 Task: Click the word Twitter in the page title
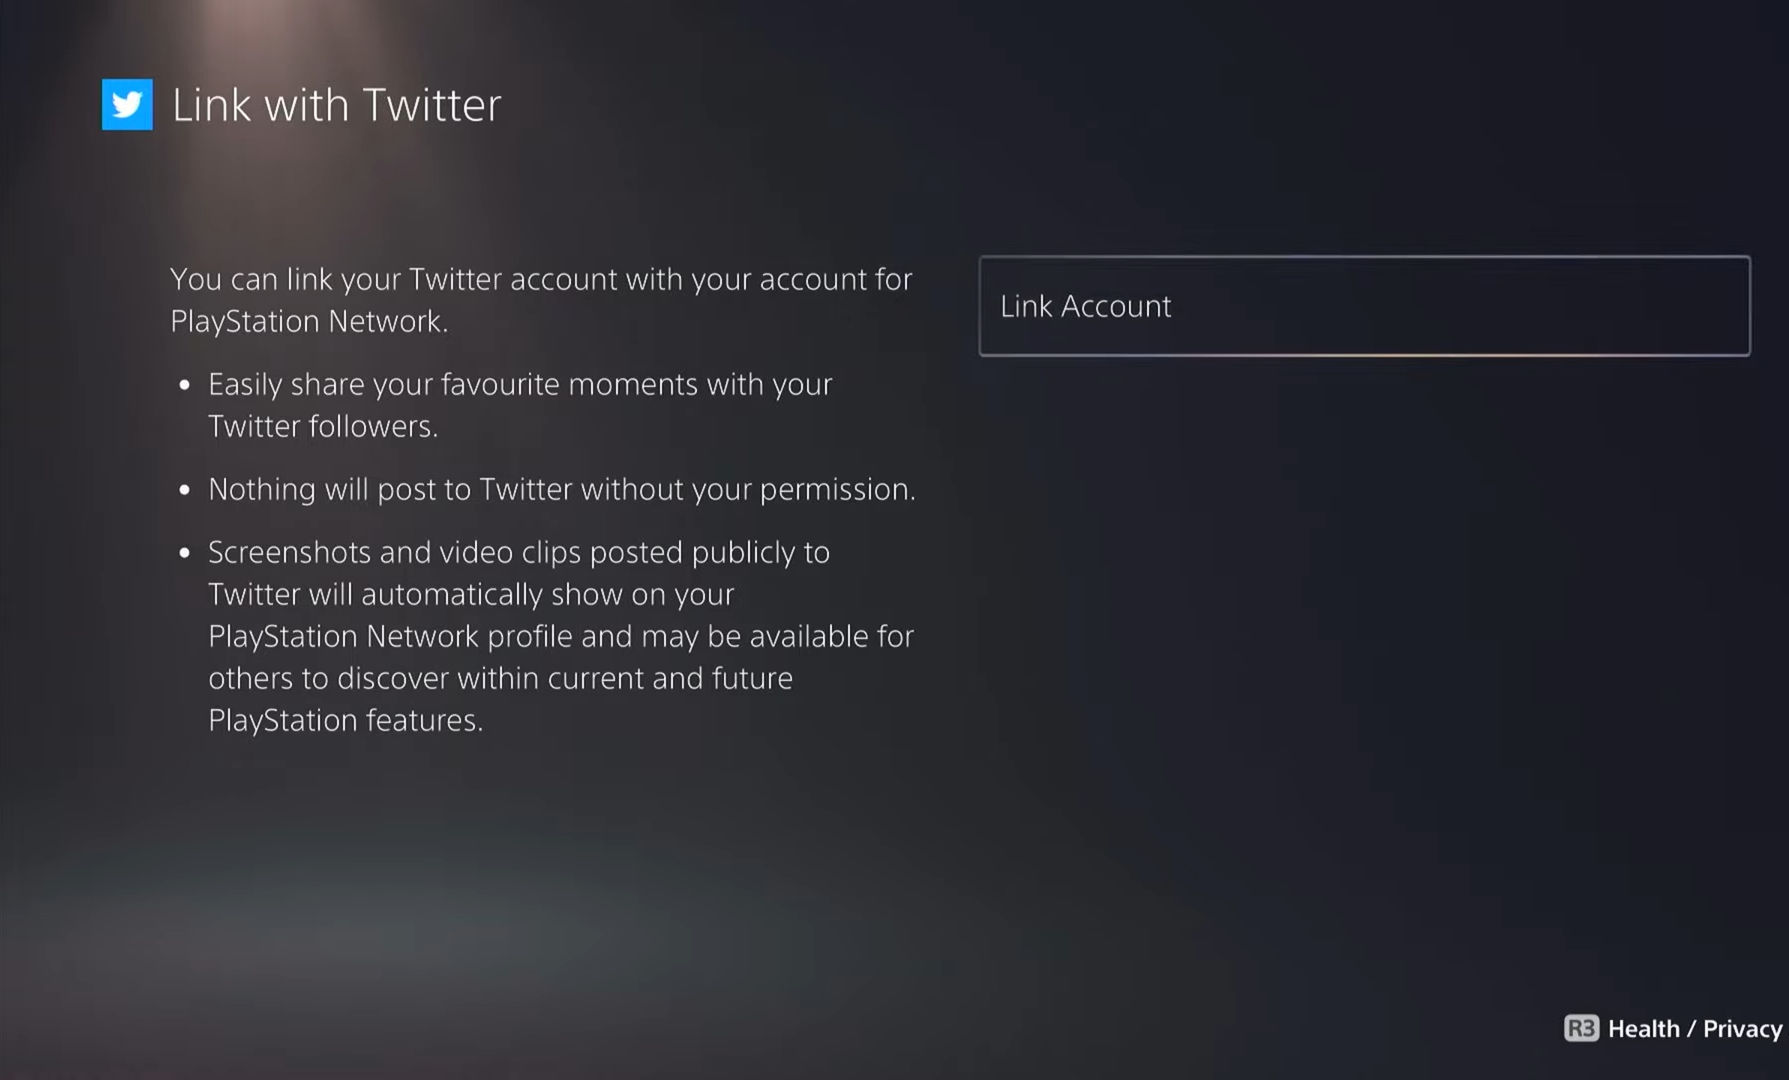432,104
